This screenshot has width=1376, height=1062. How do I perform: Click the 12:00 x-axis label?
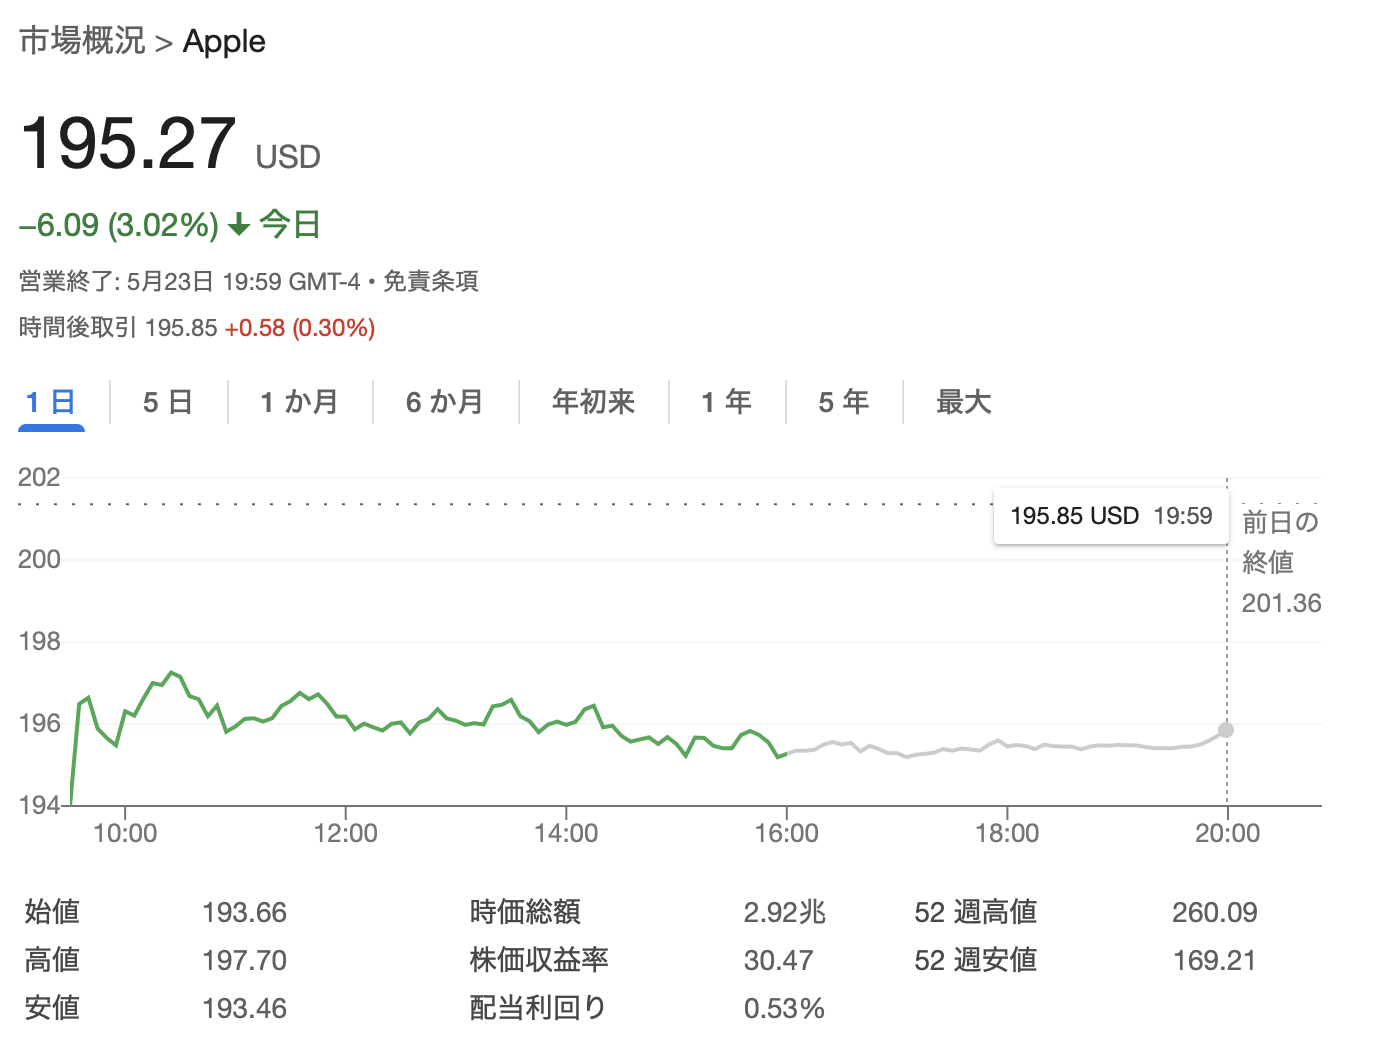[x=346, y=833]
